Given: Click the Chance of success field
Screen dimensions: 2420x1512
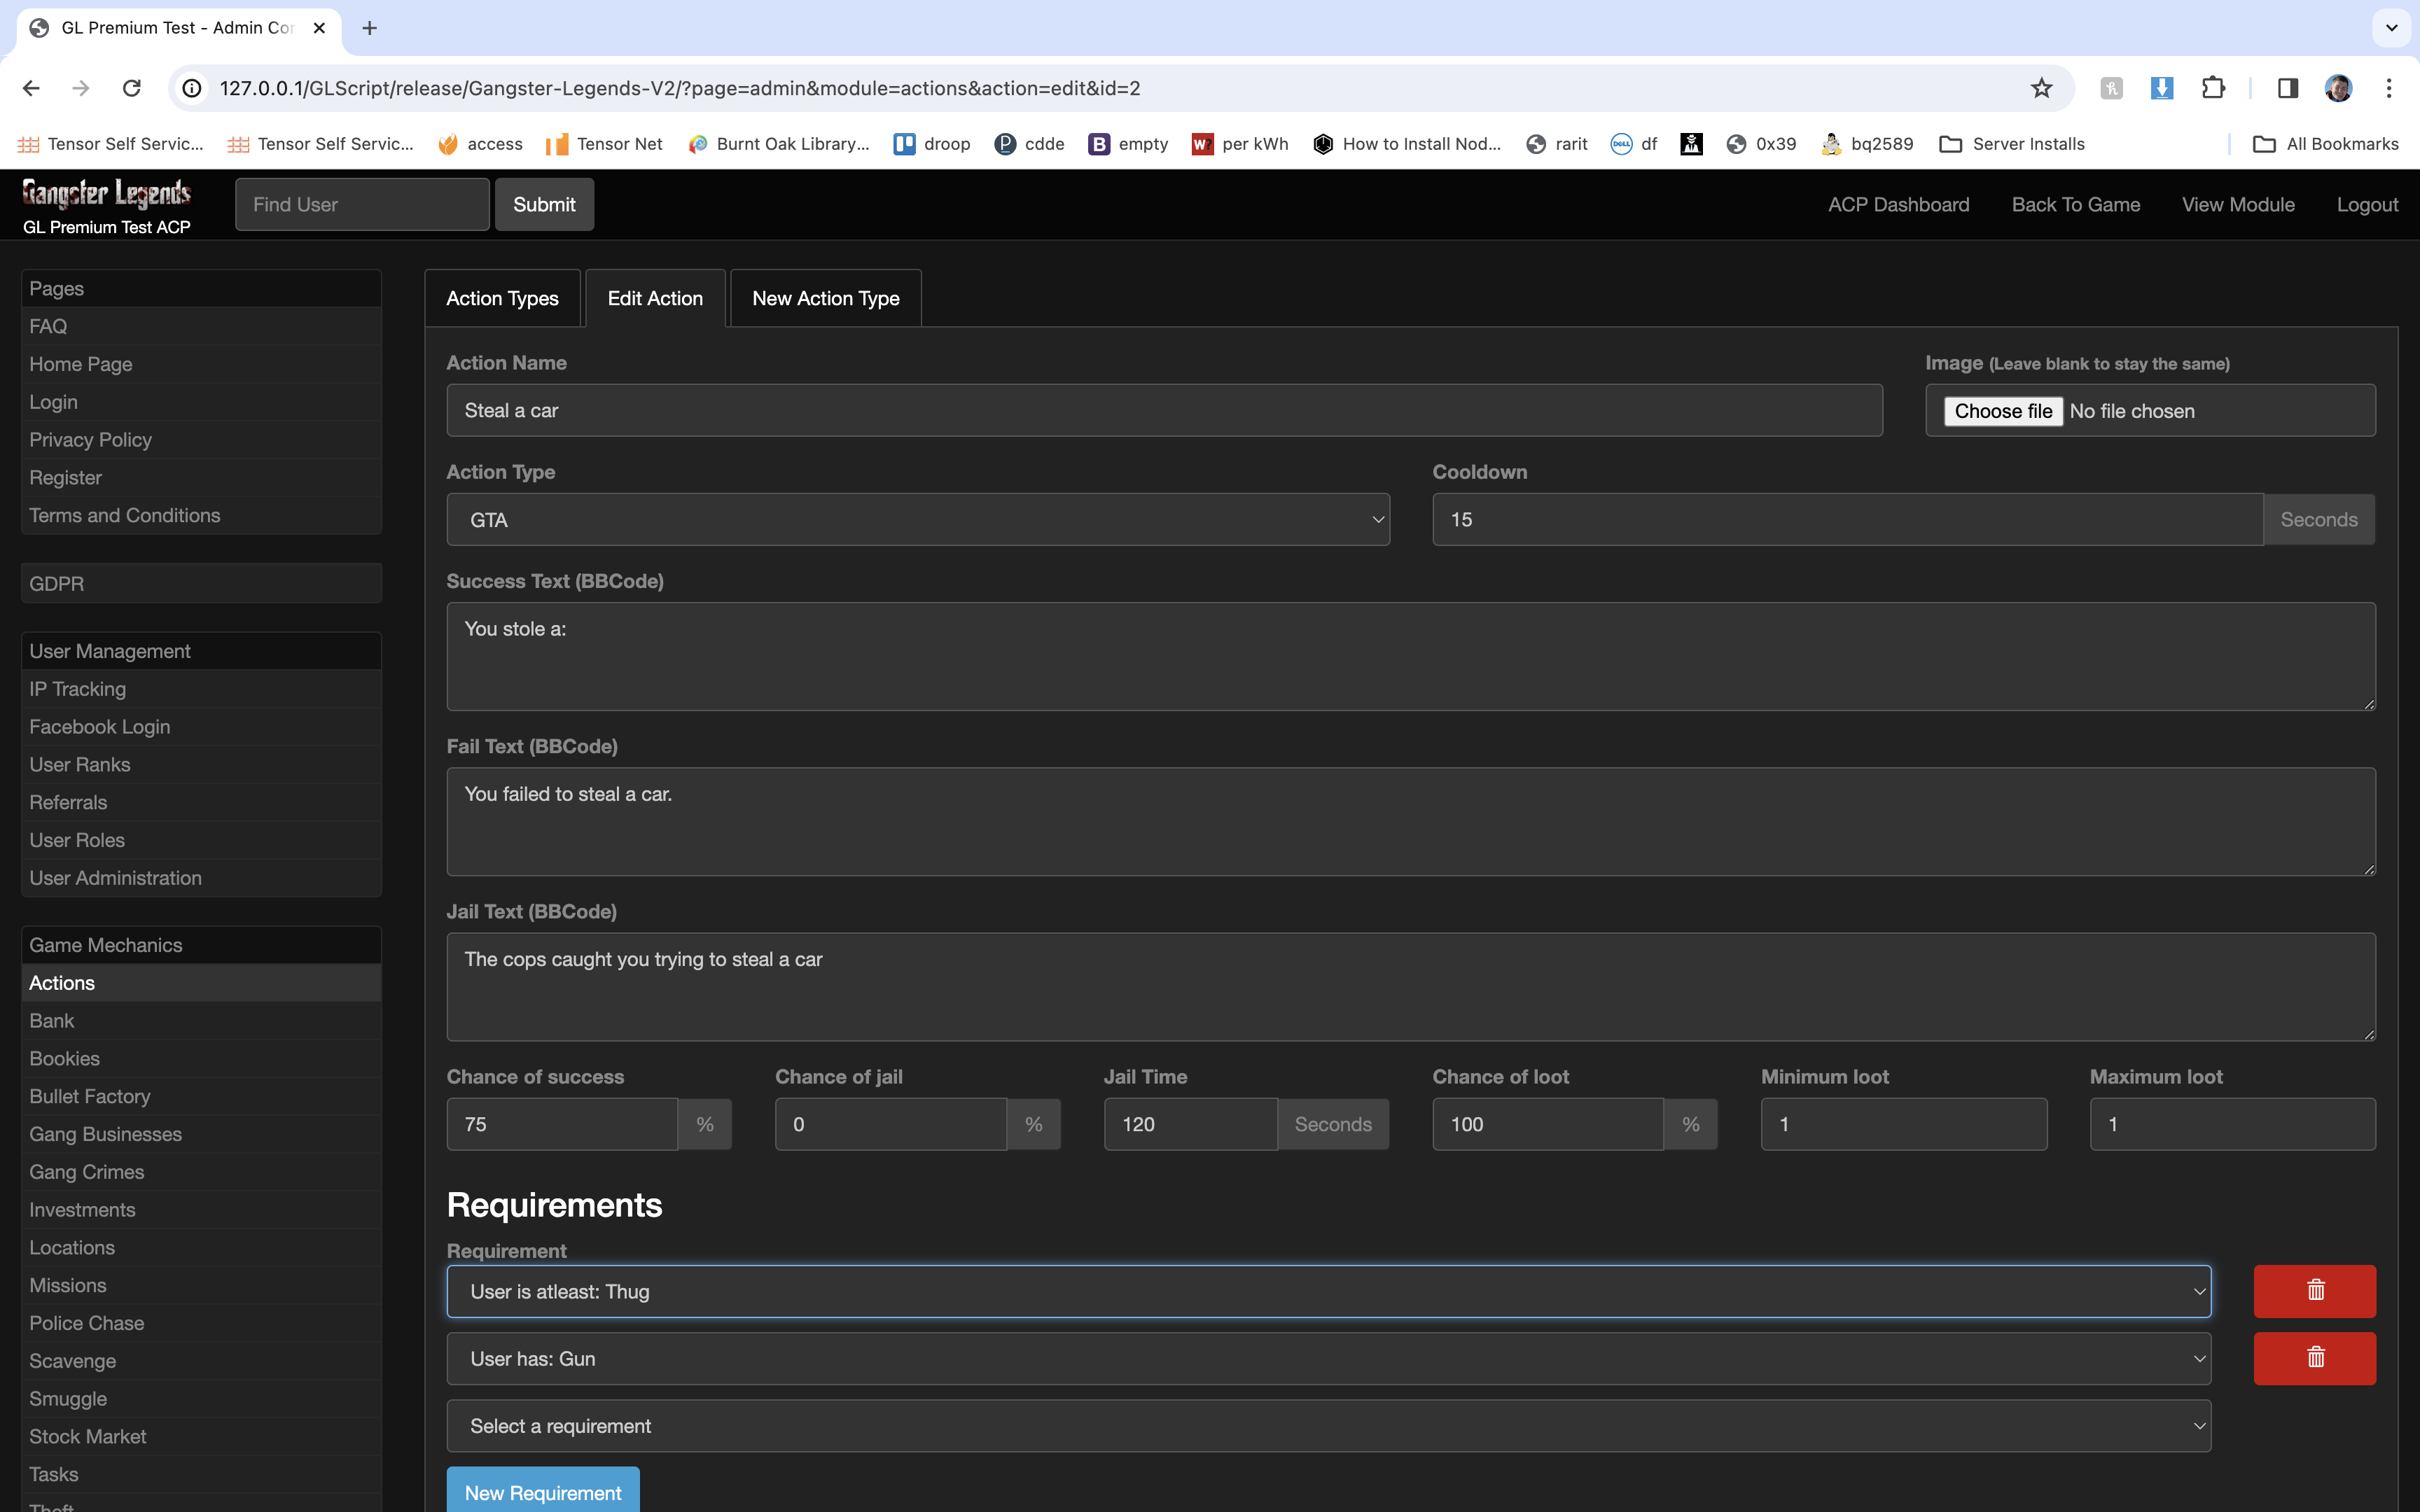Looking at the screenshot, I should click(x=562, y=1124).
